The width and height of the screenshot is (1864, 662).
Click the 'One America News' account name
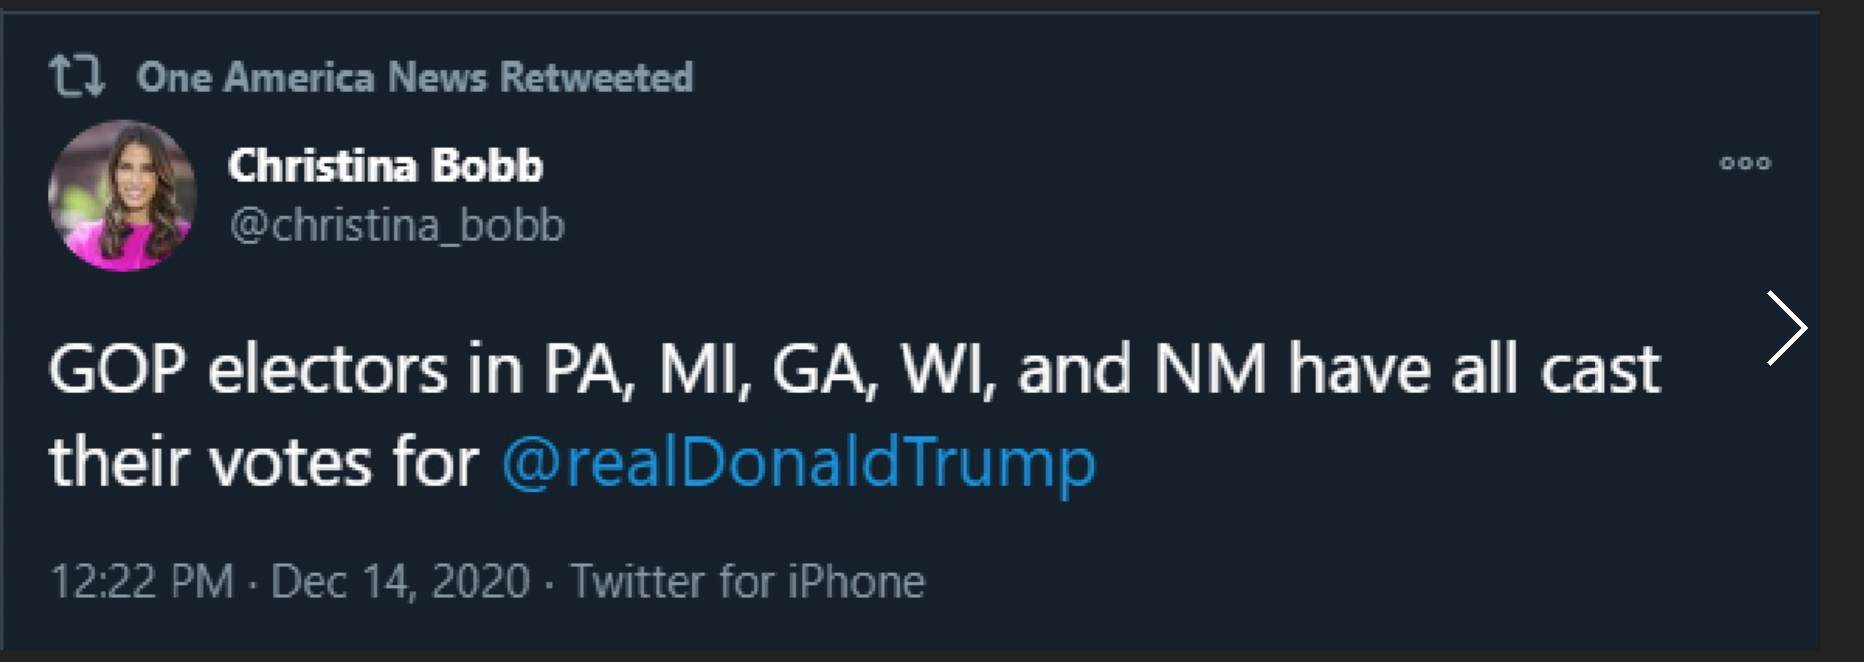312,77
